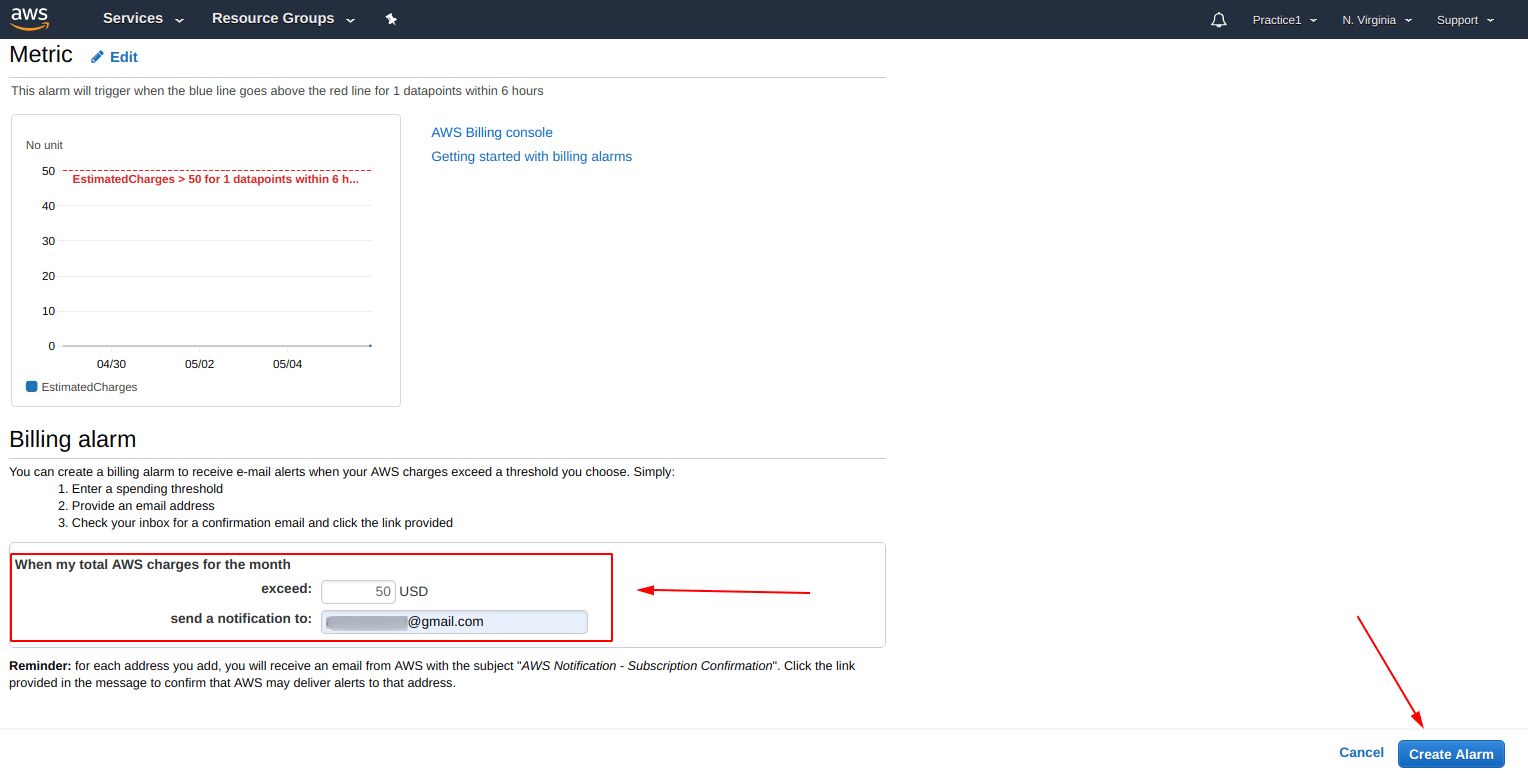Focus the notification email address field
1528x774 pixels.
pyautogui.click(x=454, y=622)
